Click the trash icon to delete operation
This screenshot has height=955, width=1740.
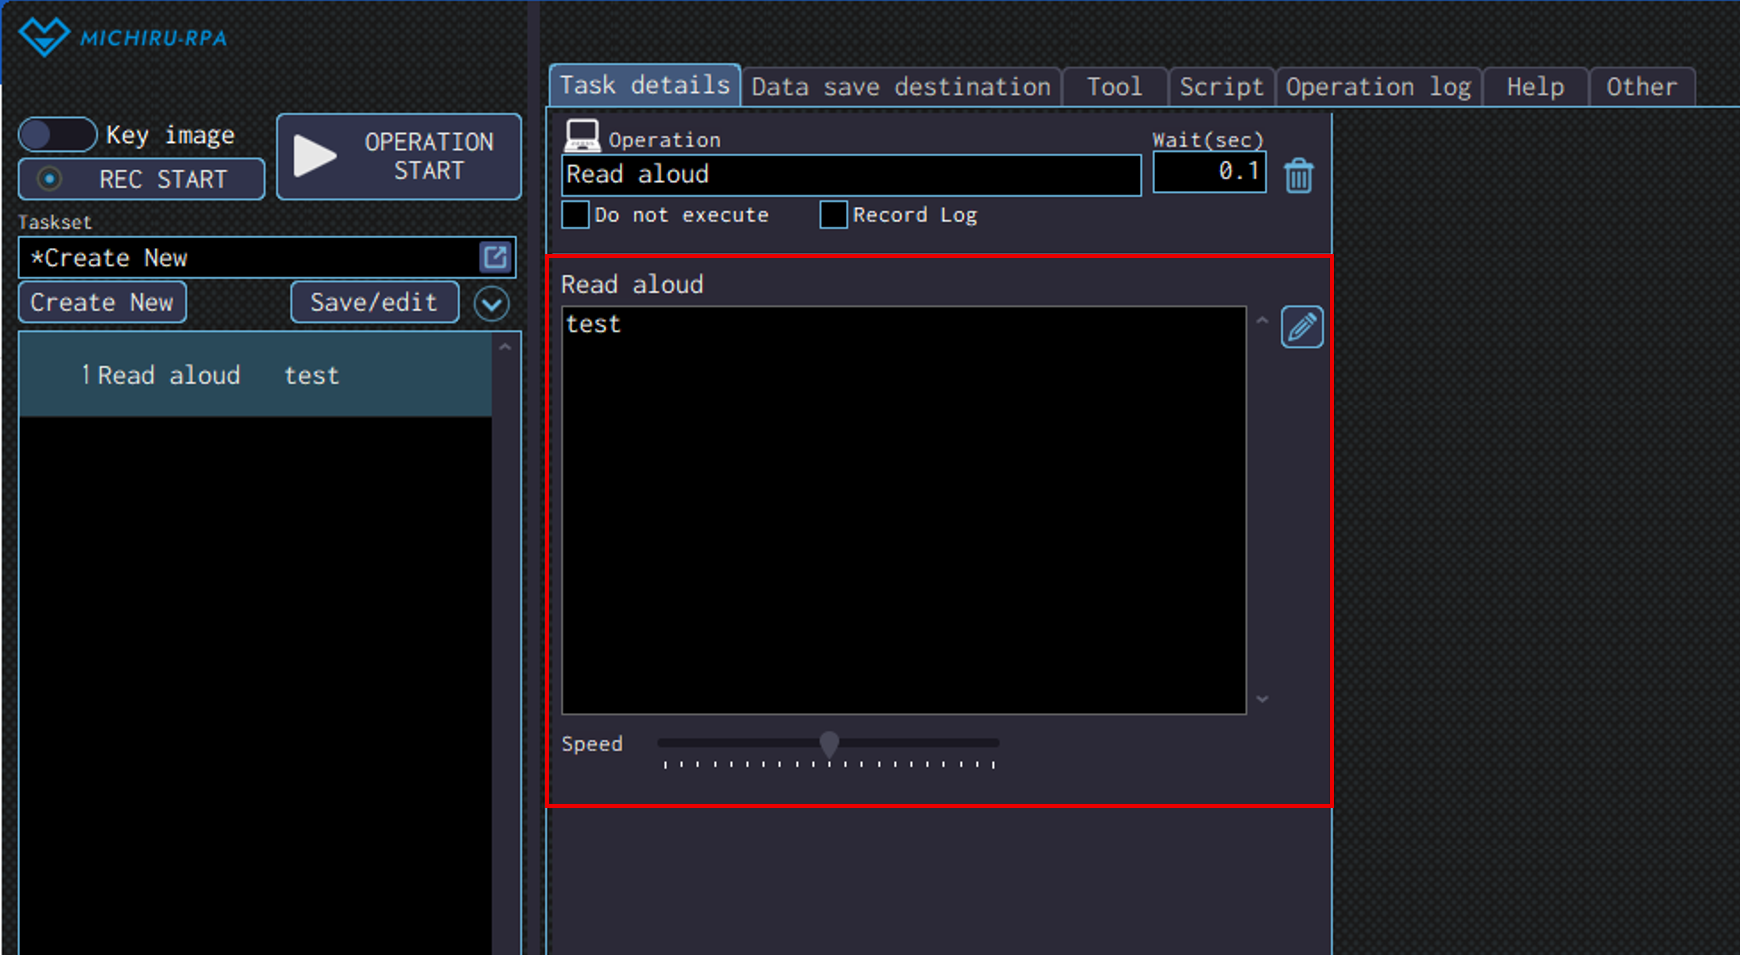point(1298,176)
